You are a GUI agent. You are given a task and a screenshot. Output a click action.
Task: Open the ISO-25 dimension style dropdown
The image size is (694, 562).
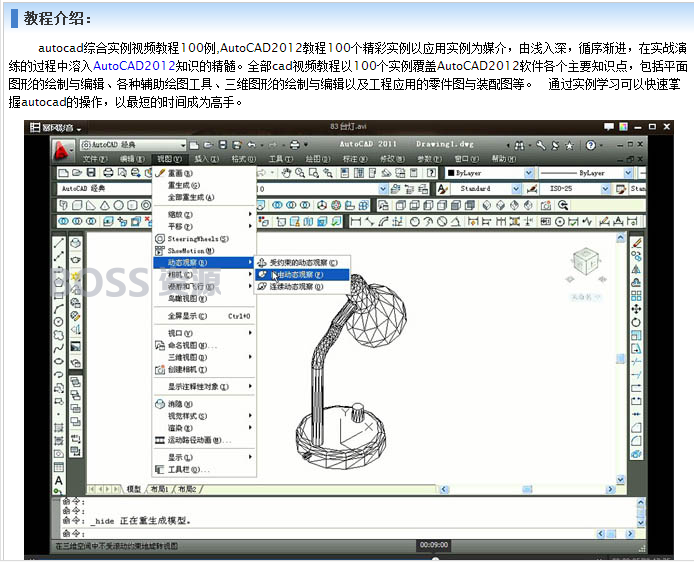pyautogui.click(x=605, y=189)
